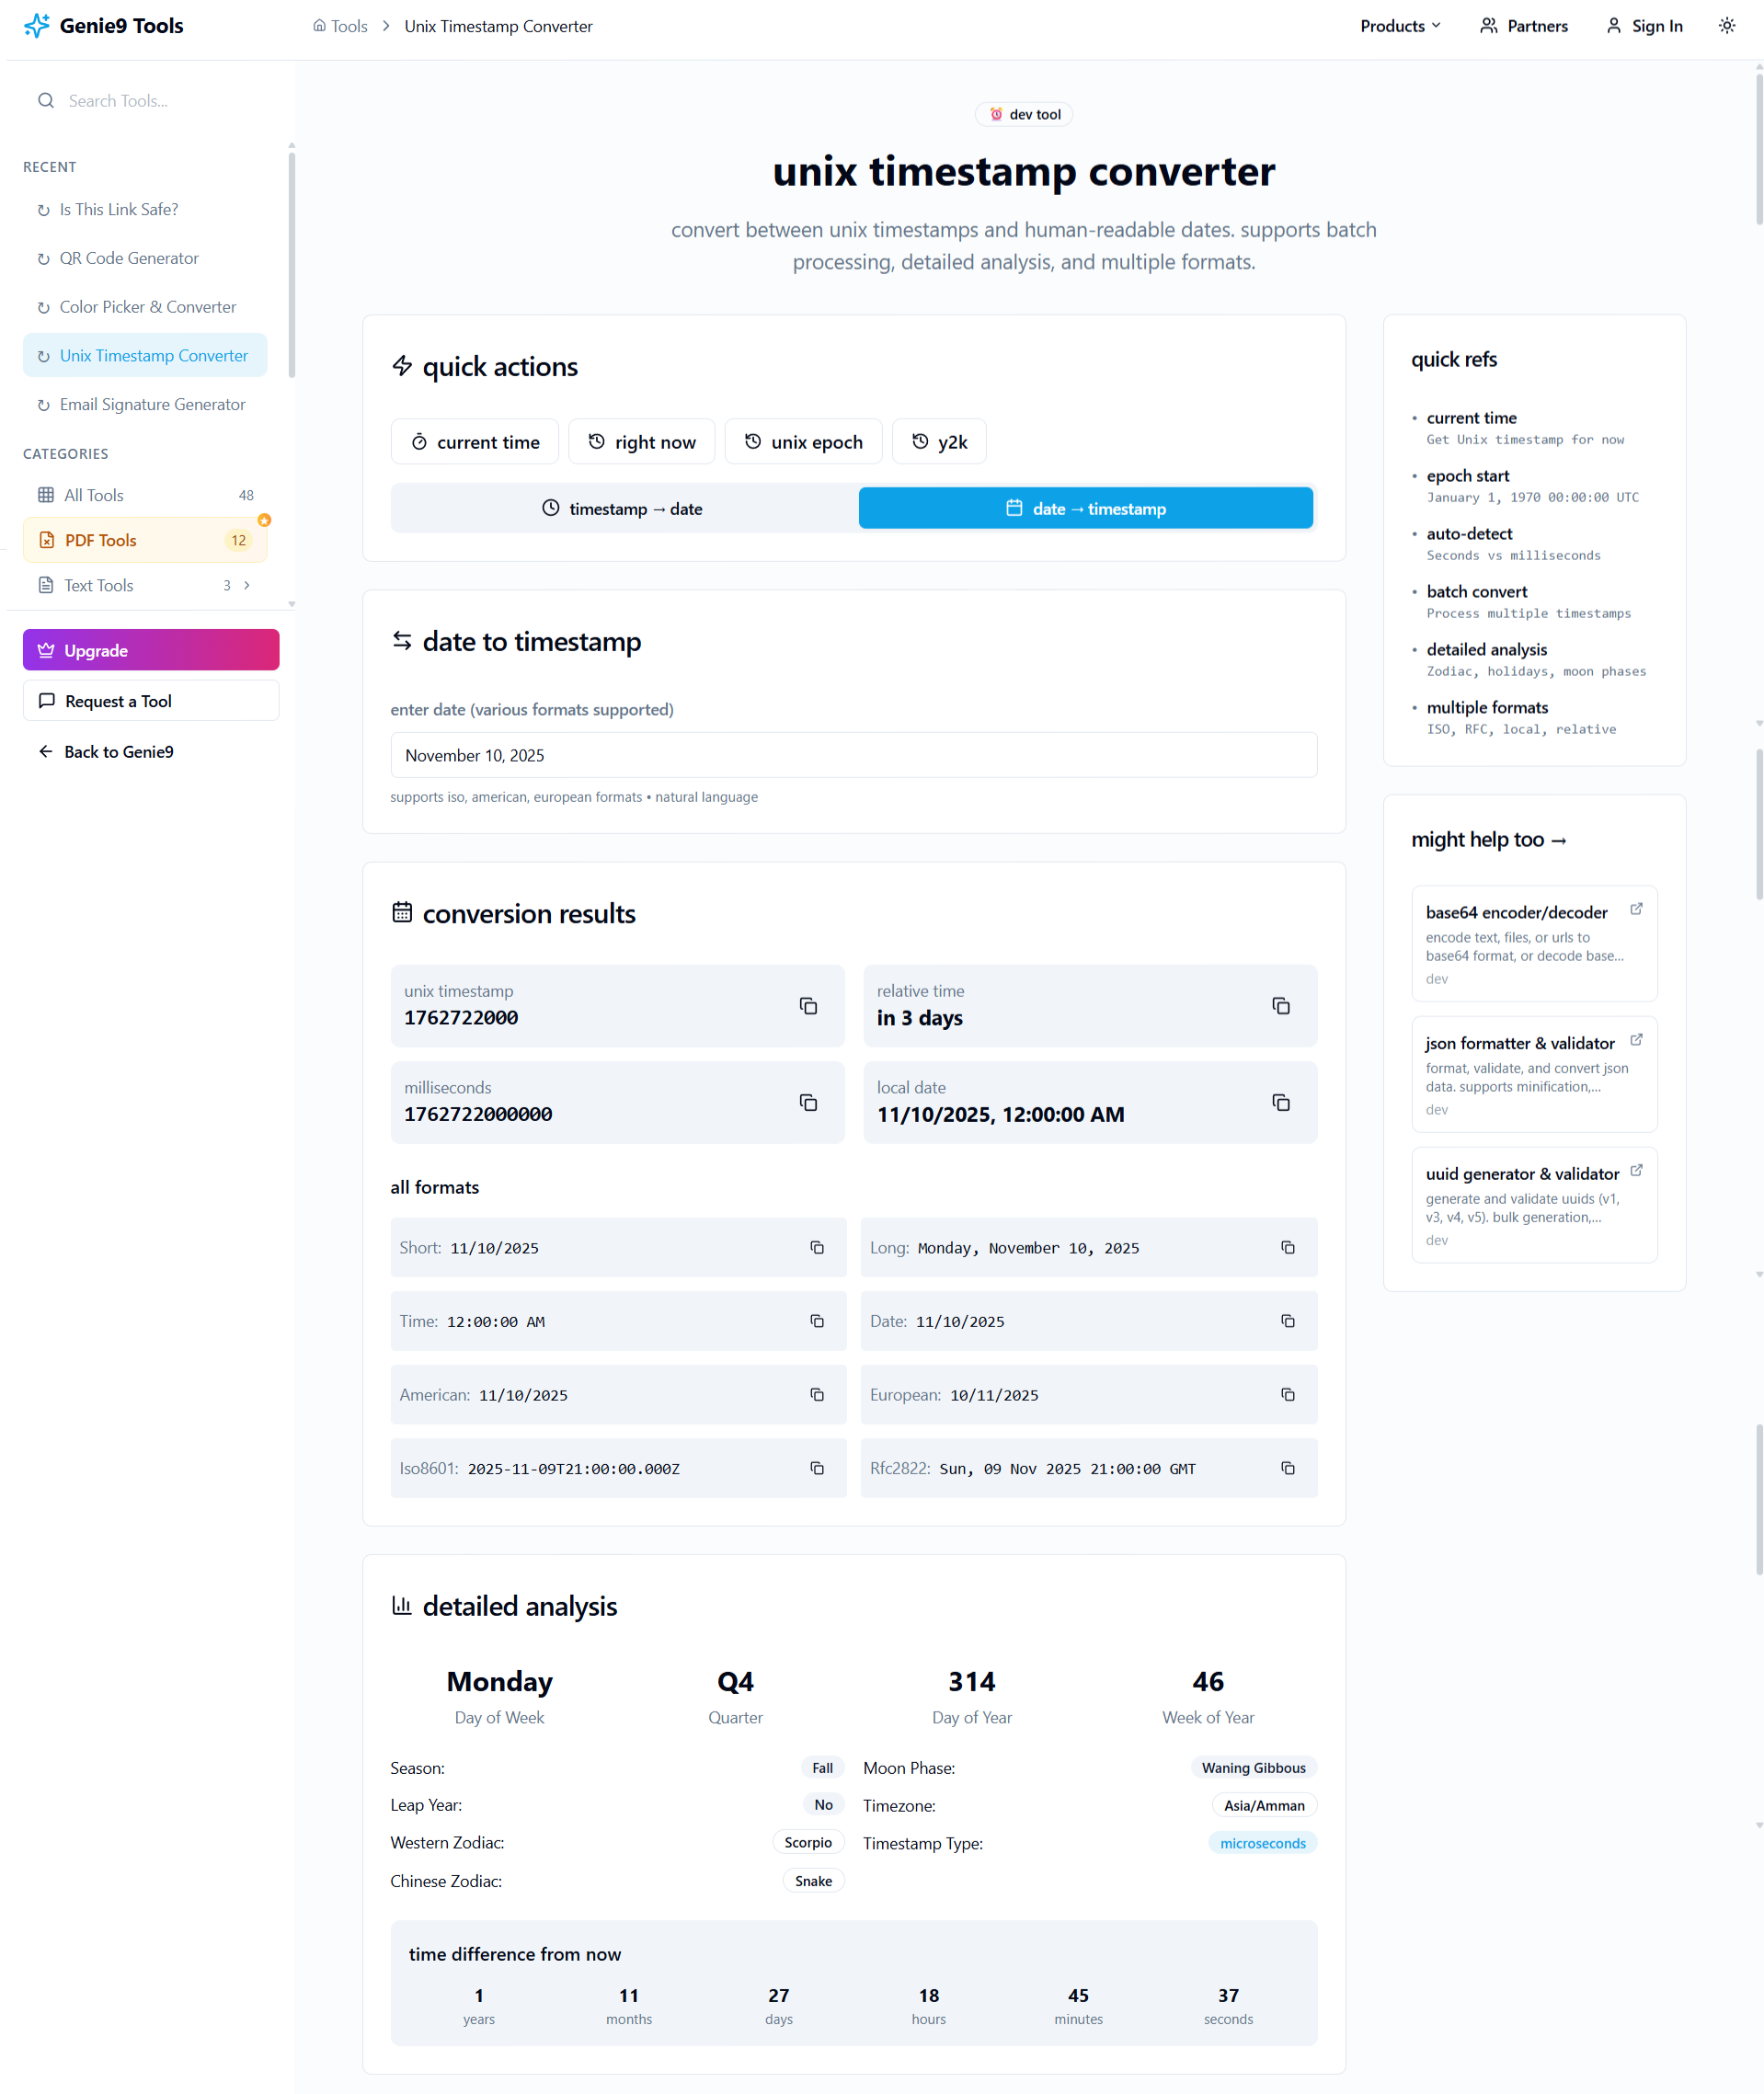Open the Products dropdown menu
Screen dimensions: 1764x2094
[1400, 26]
